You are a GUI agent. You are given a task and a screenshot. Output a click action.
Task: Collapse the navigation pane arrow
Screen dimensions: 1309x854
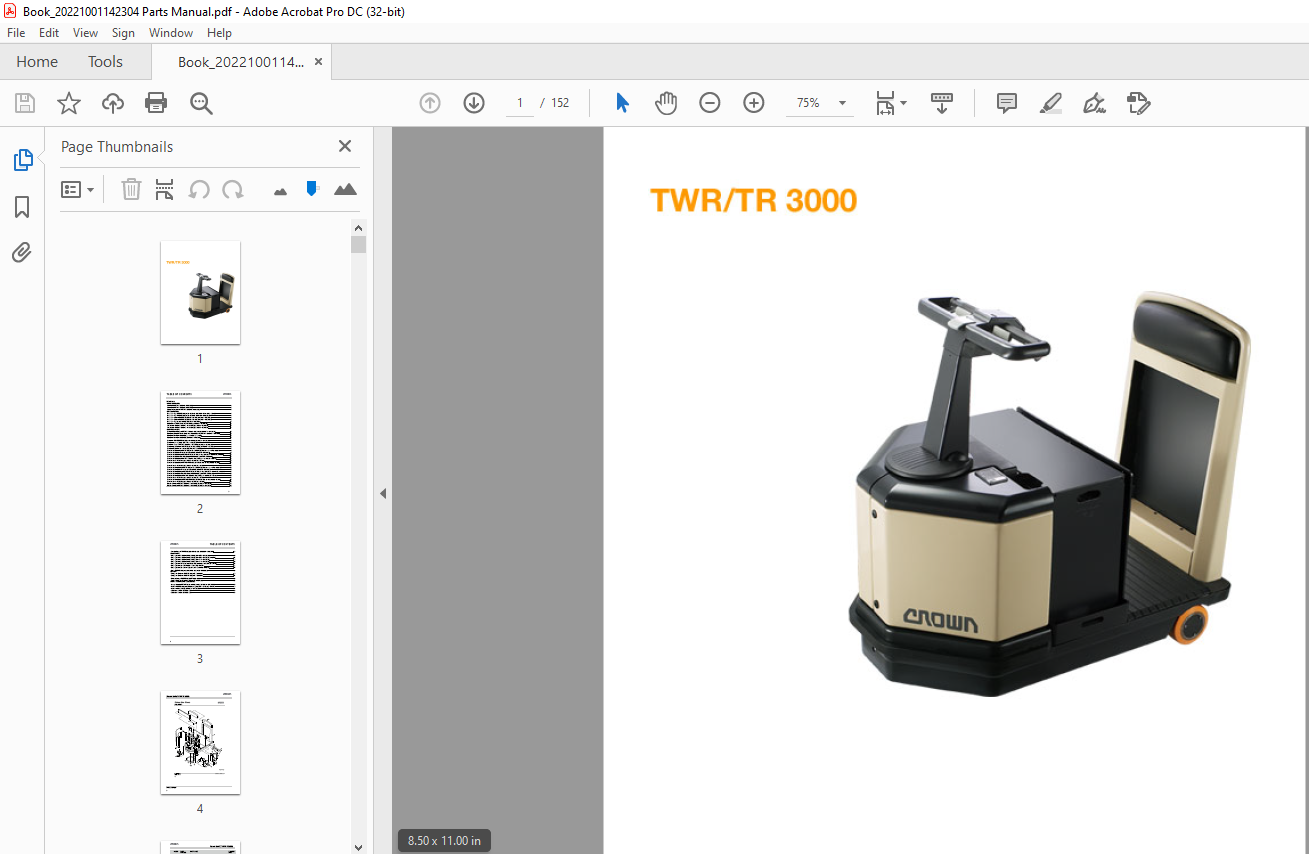[x=382, y=493]
